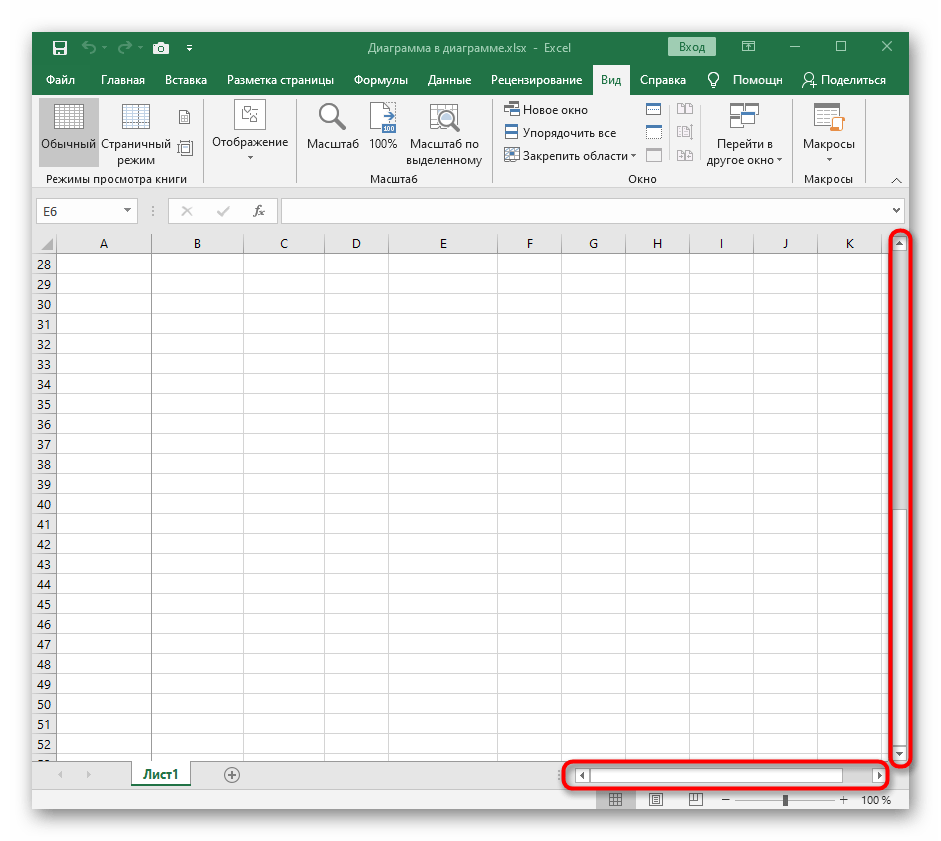This screenshot has width=941, height=841.
Task: Click the horizontal scrollbar left arrow
Action: click(582, 775)
